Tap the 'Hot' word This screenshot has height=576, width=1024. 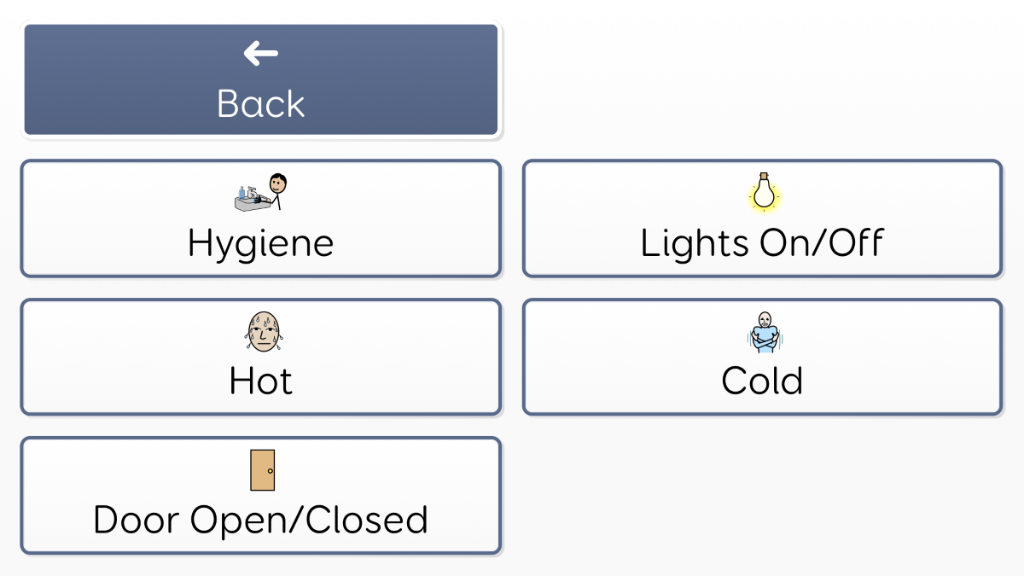click(261, 381)
